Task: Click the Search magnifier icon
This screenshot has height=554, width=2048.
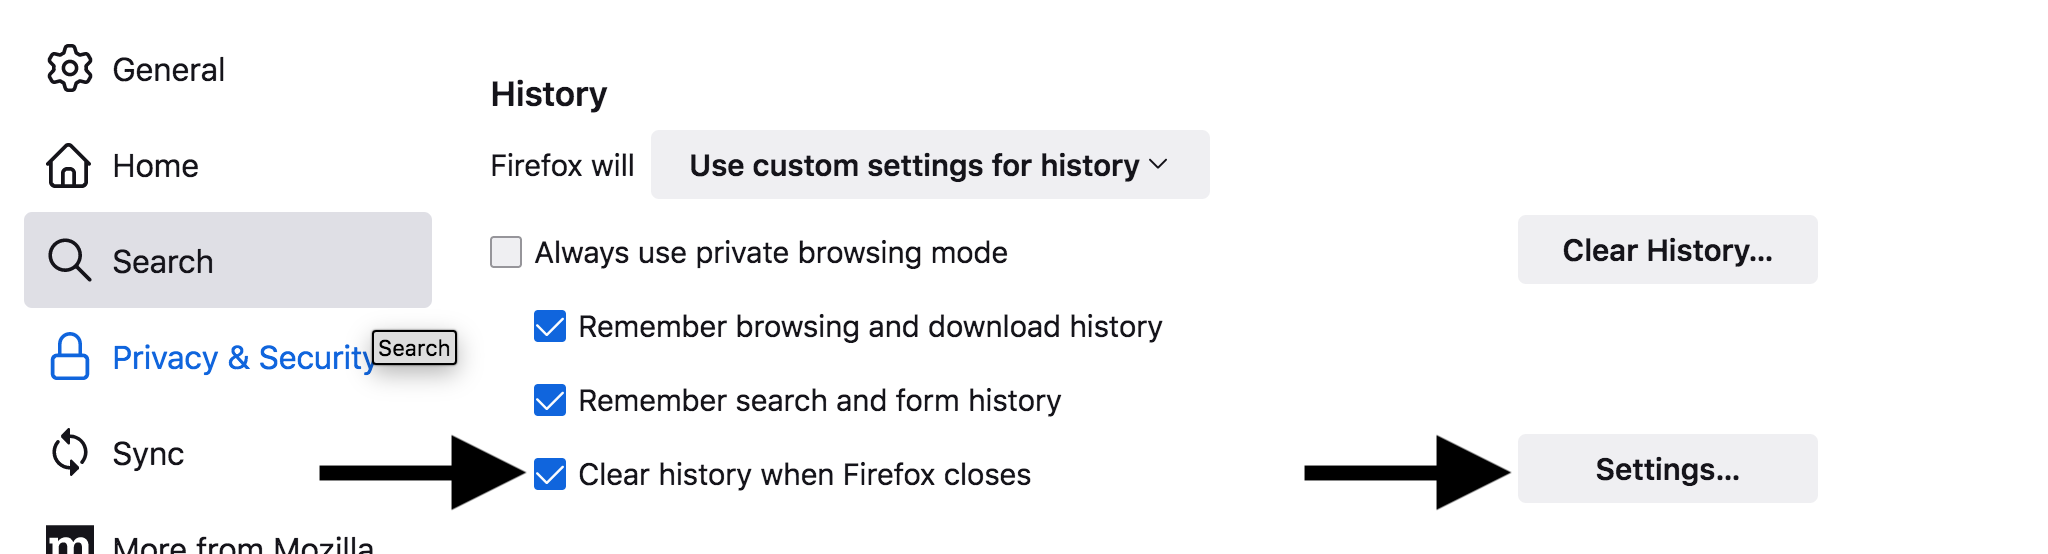Action: tap(69, 261)
